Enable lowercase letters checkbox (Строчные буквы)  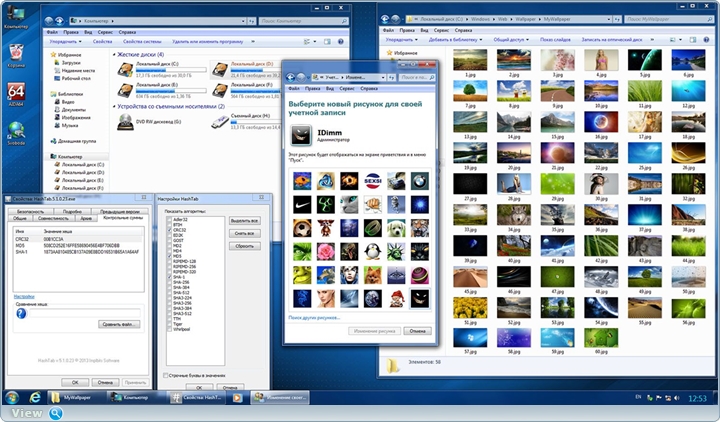(x=166, y=375)
